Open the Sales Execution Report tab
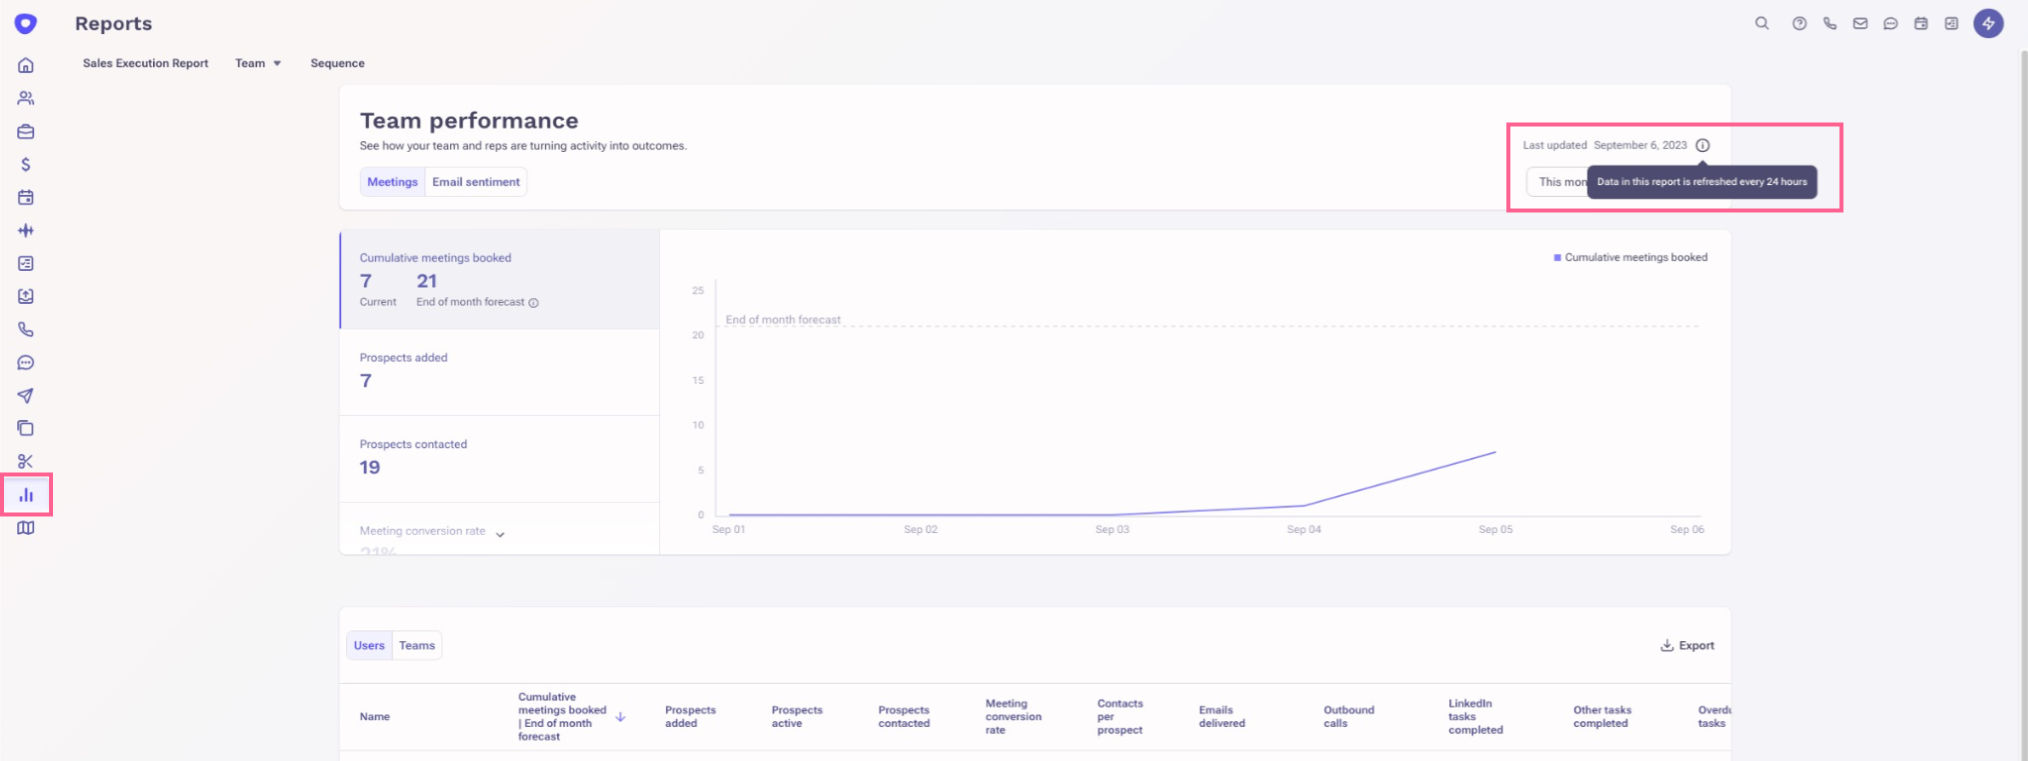 (x=146, y=63)
